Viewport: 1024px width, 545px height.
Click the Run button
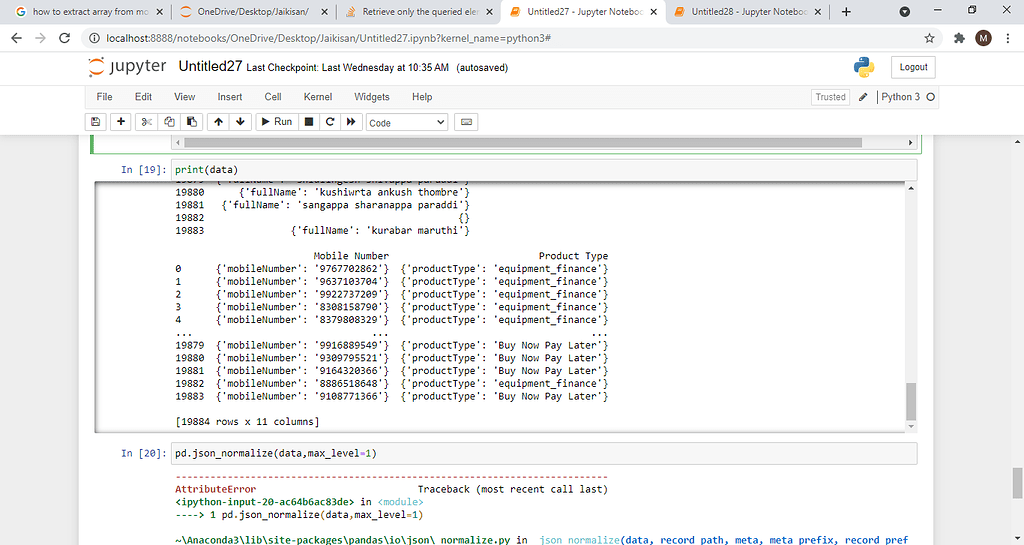tap(276, 122)
